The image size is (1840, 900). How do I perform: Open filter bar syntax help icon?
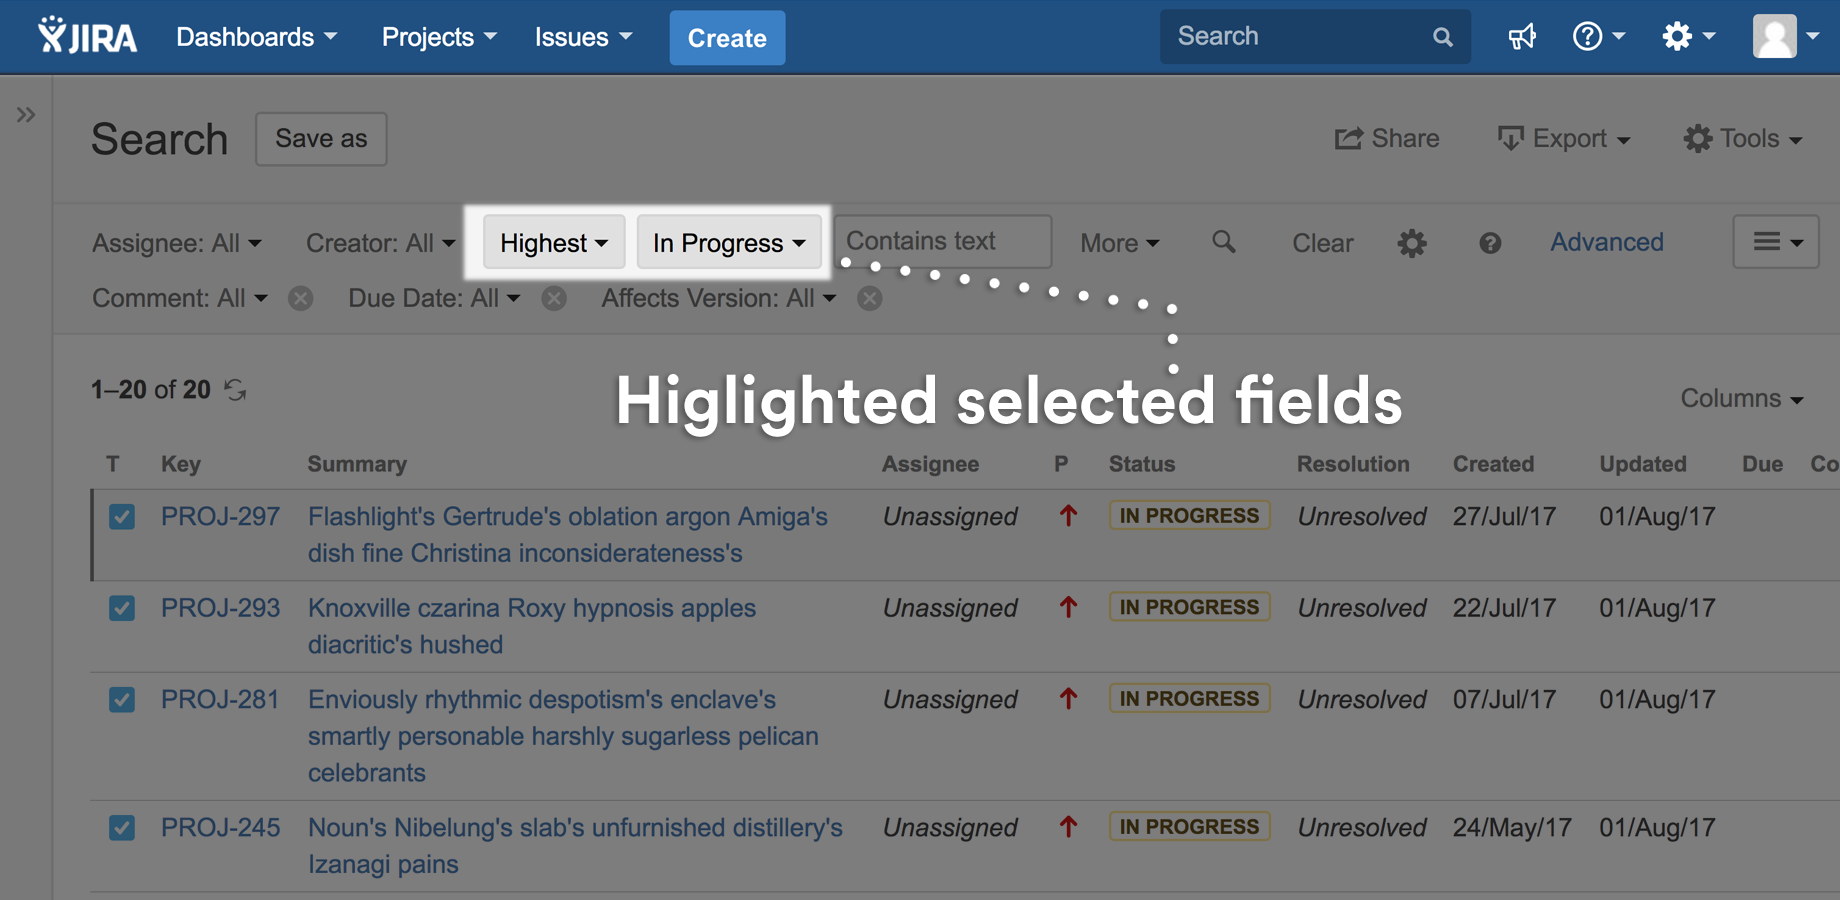click(x=1489, y=243)
